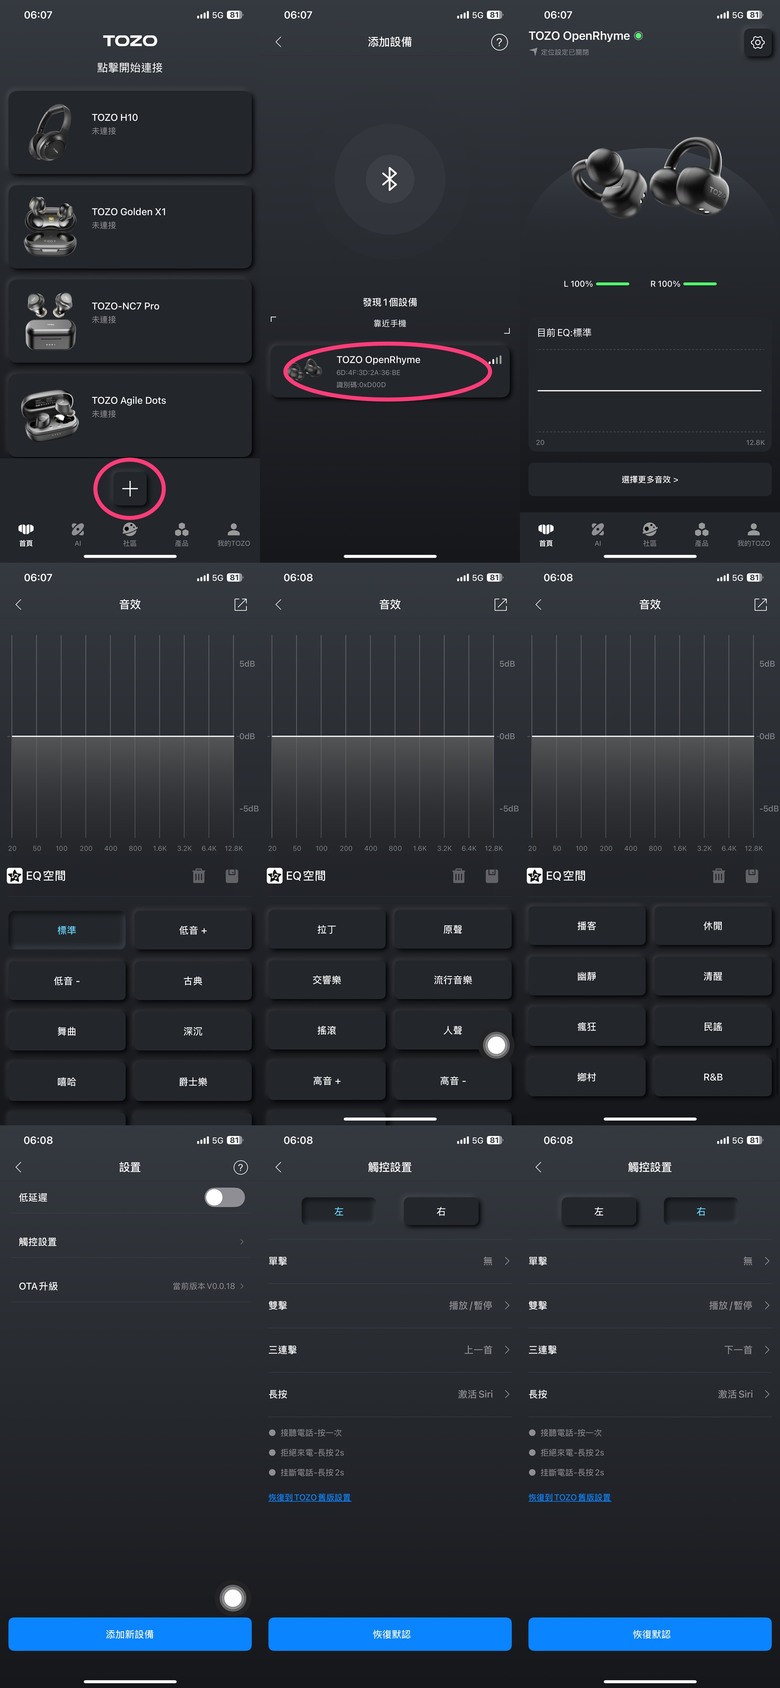Tap 恢復默認 button on screen showing 下一首

650,1634
